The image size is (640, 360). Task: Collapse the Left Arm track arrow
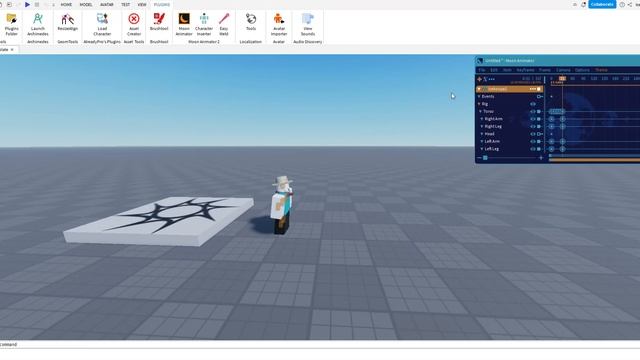pos(482,141)
